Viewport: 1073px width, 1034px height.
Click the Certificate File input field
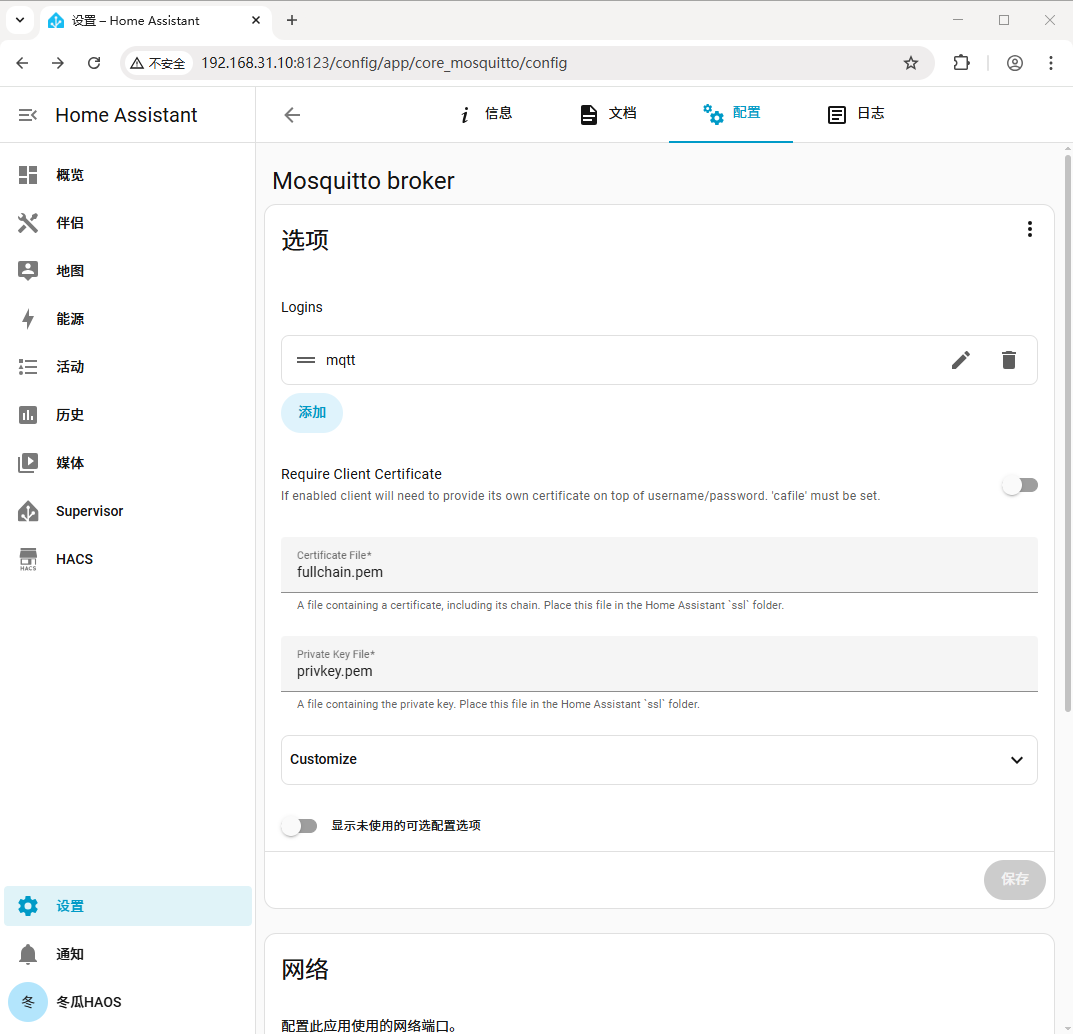(659, 565)
